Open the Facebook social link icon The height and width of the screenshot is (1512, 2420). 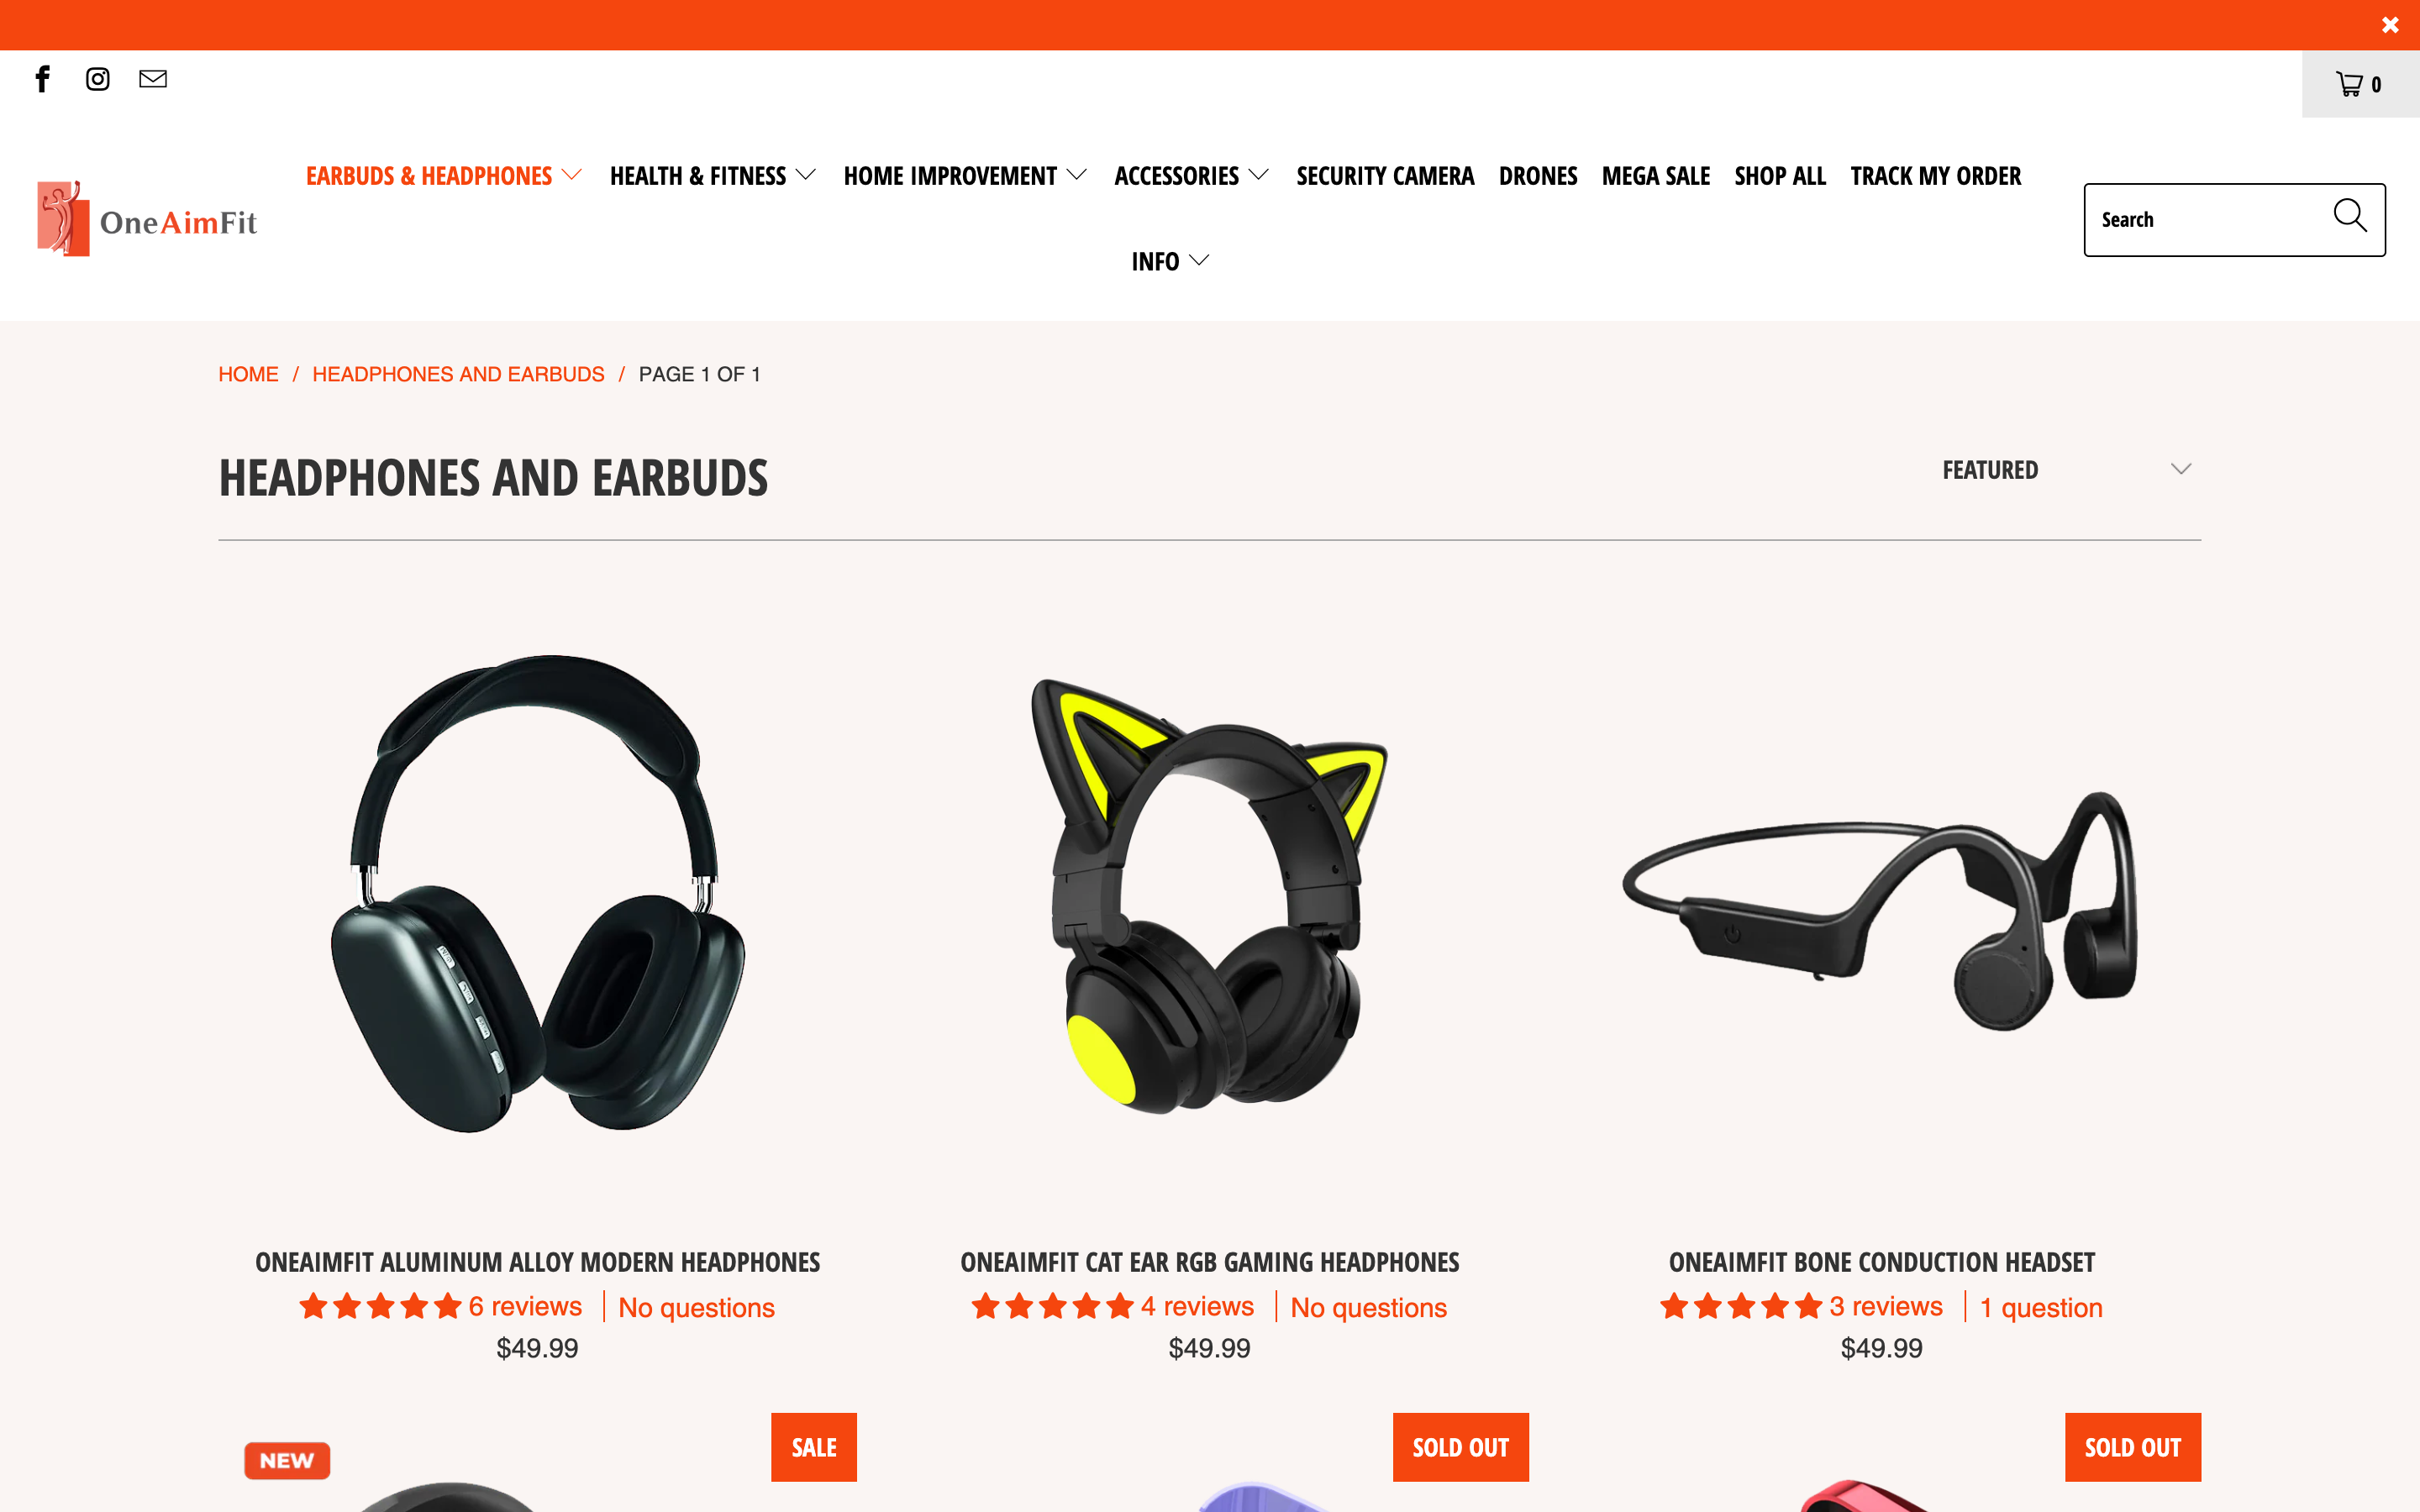42,79
